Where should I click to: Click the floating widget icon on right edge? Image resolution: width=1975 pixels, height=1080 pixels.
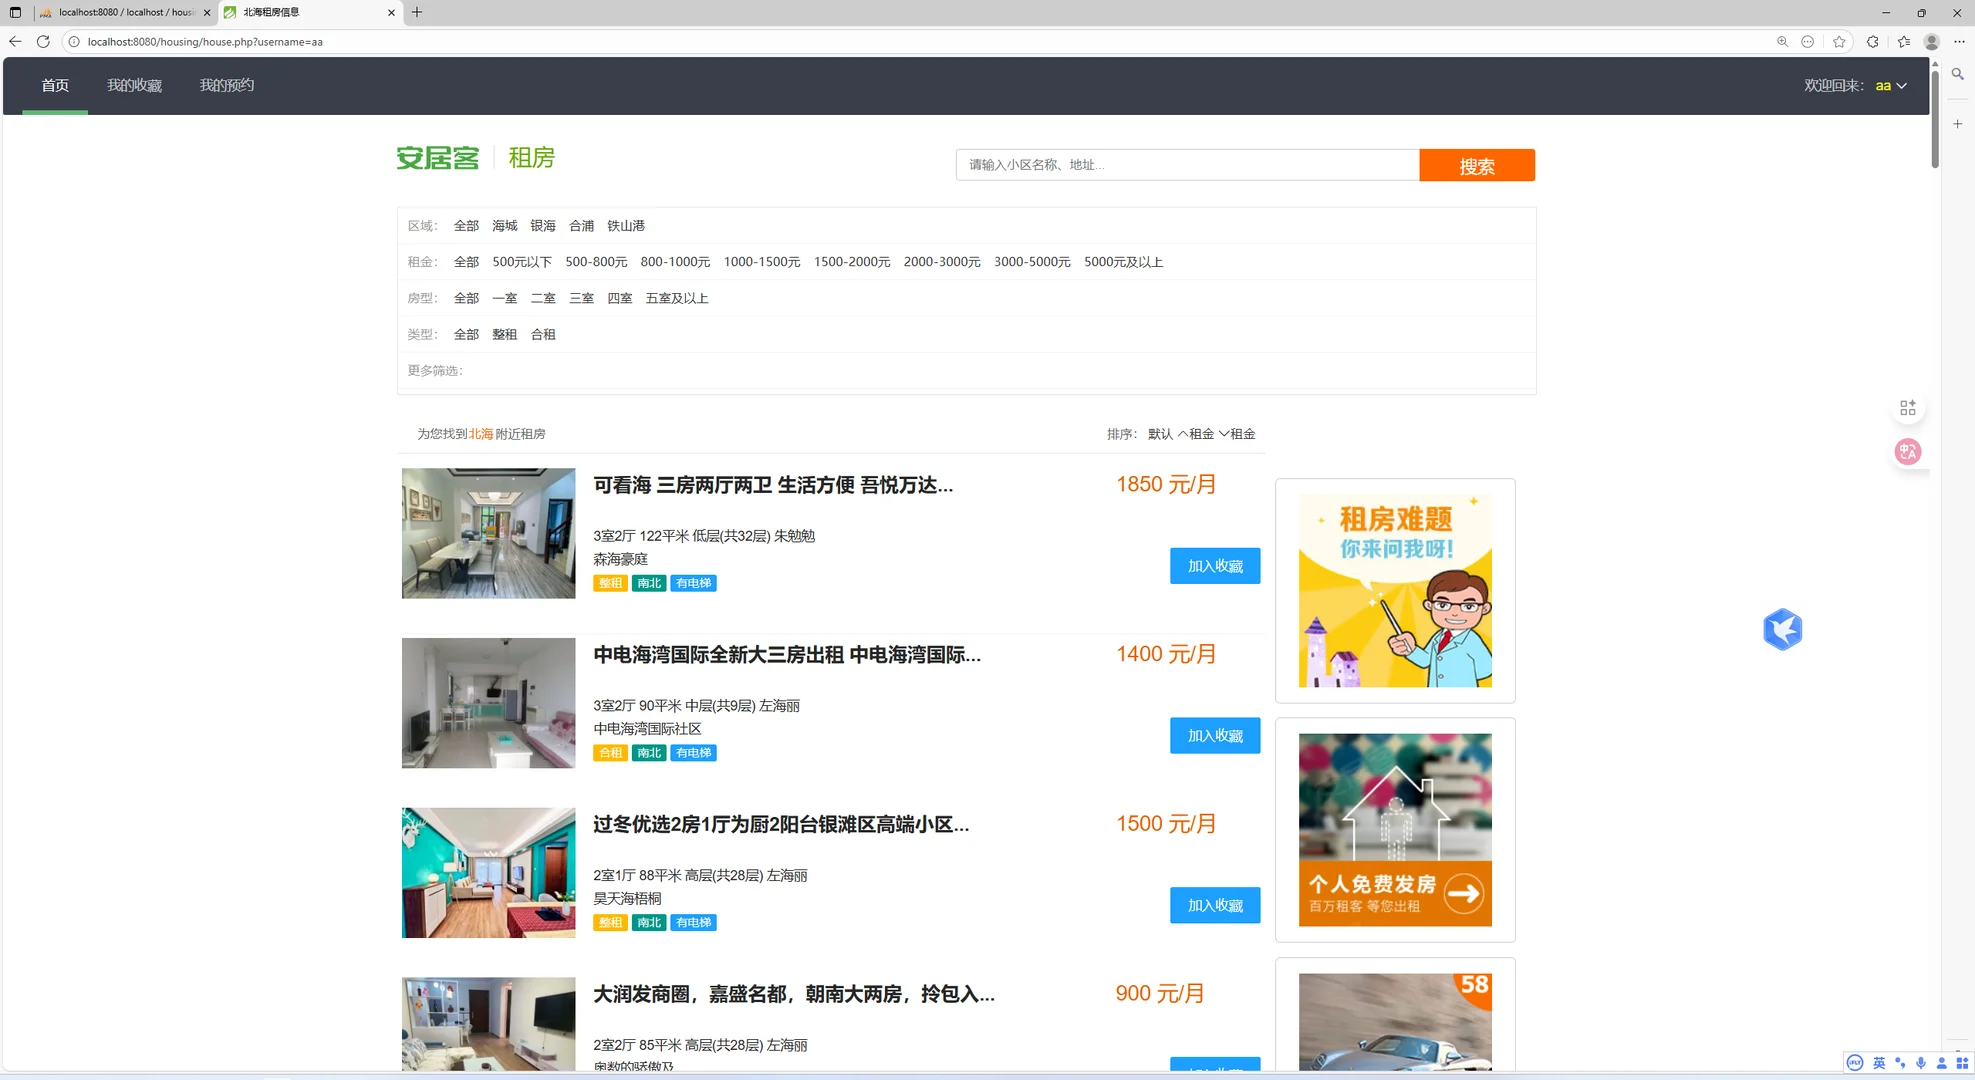point(1907,407)
